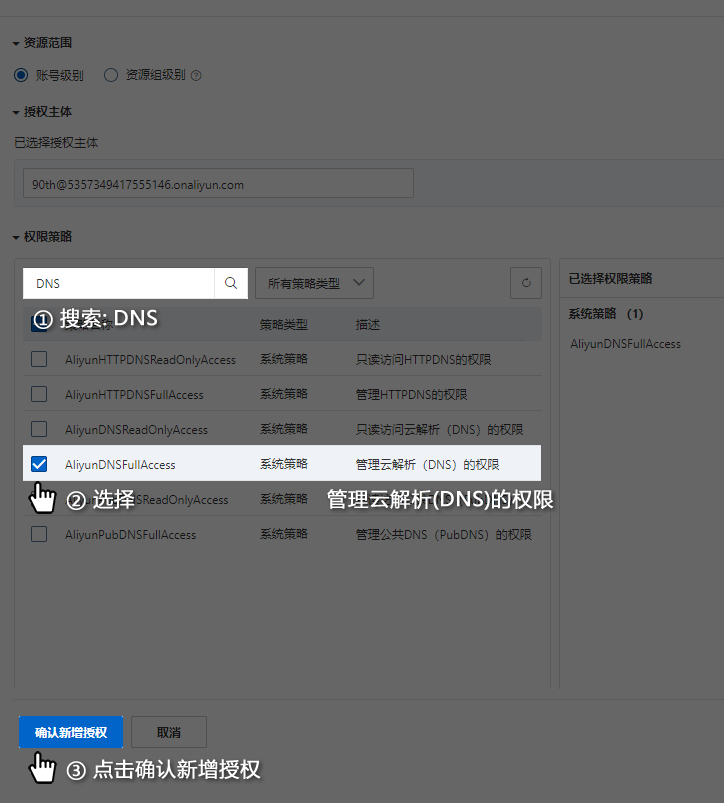Check AliyunHTTPDNSFullAccess policy checkbox
724x803 pixels.
pyautogui.click(x=39, y=394)
